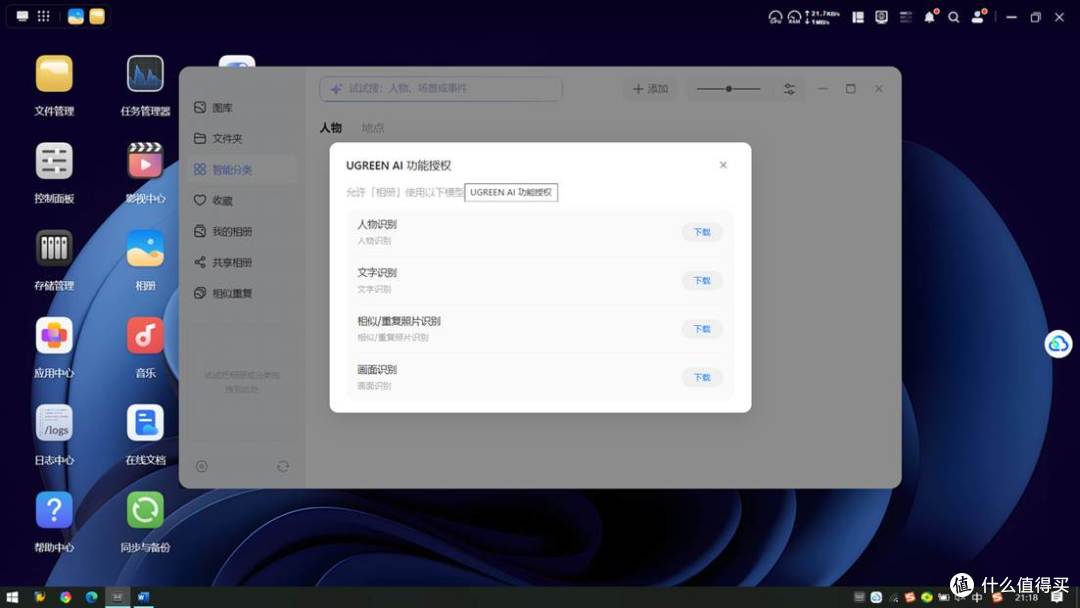Open 我的相册 in the Photos sidebar
This screenshot has height=608, width=1080.
point(242,231)
